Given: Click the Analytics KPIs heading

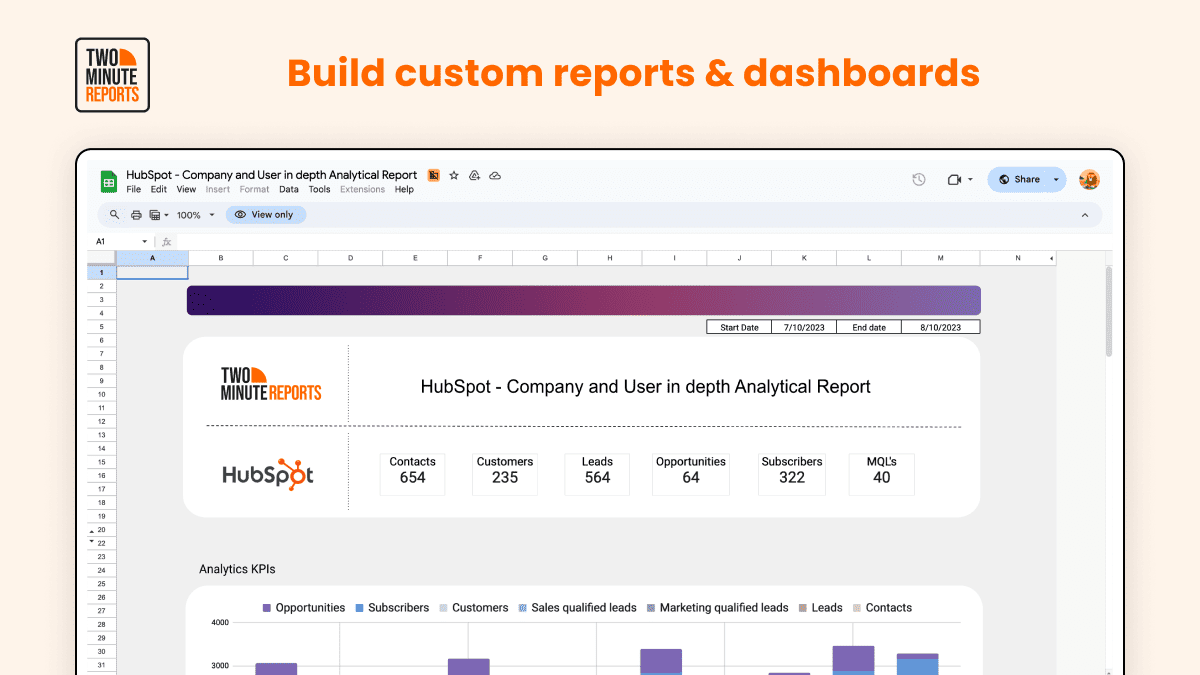Looking at the screenshot, I should [x=237, y=569].
